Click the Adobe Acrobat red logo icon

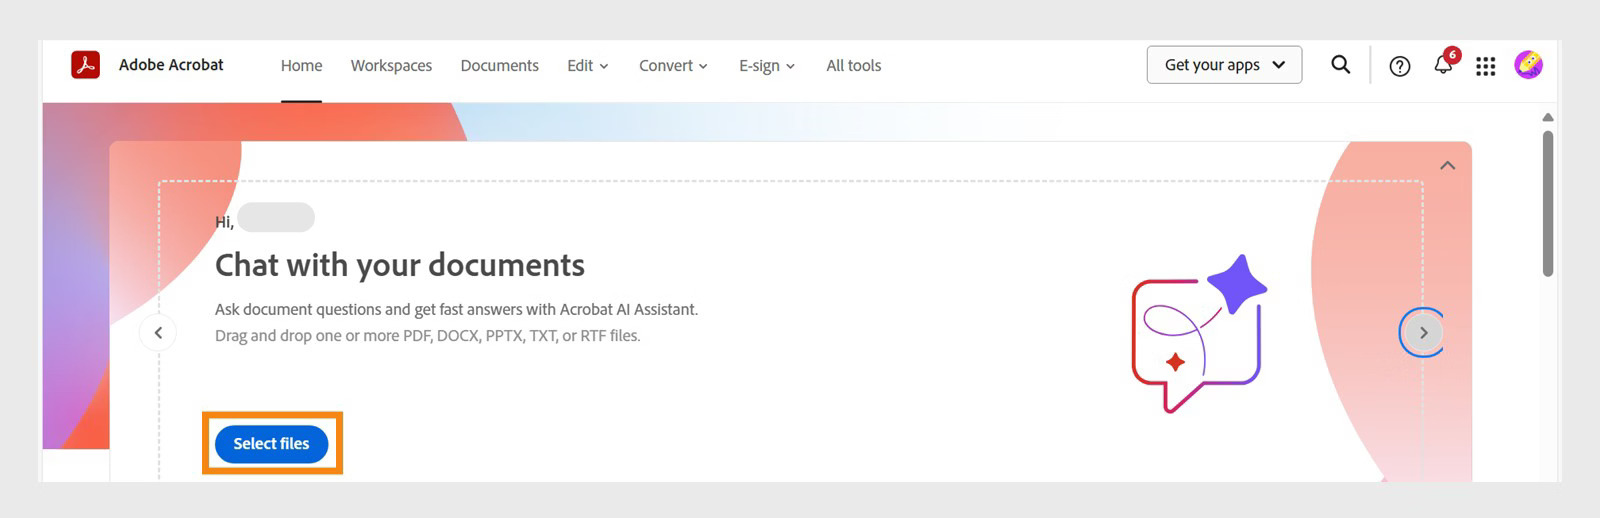tap(86, 65)
